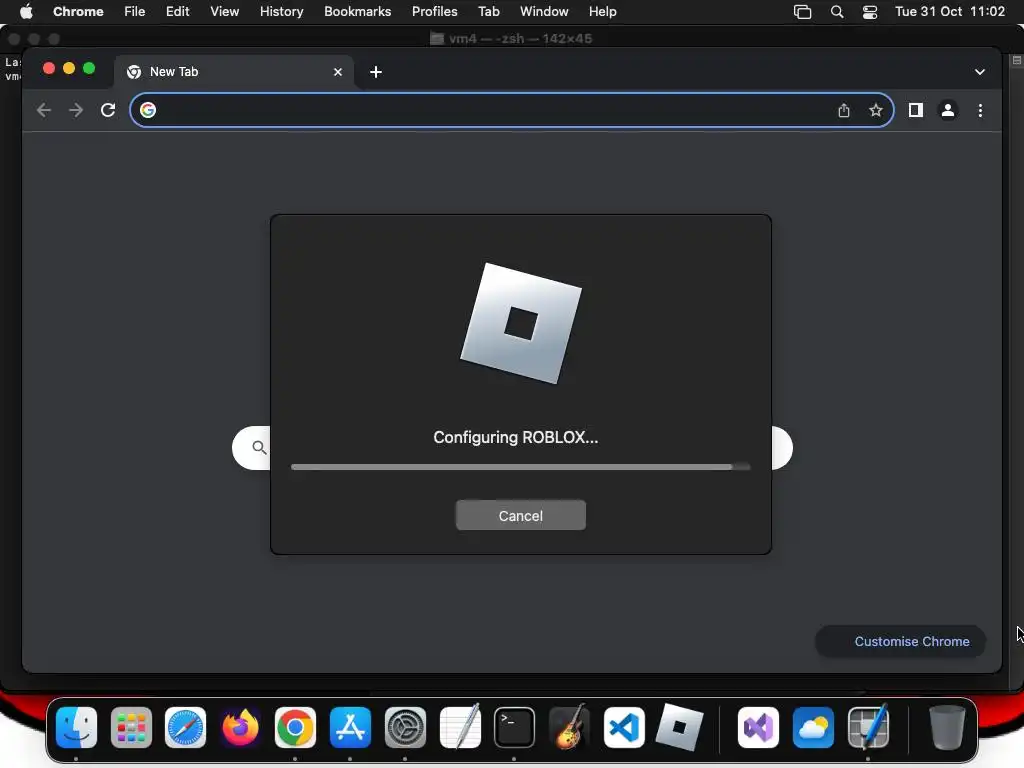This screenshot has height=768, width=1024.
Task: Open the Window menu
Action: [544, 11]
